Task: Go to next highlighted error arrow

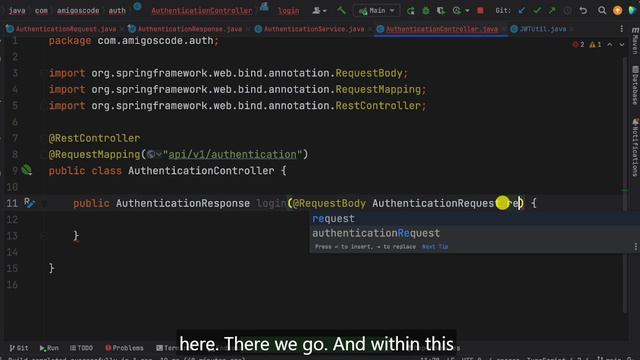Action: point(622,44)
